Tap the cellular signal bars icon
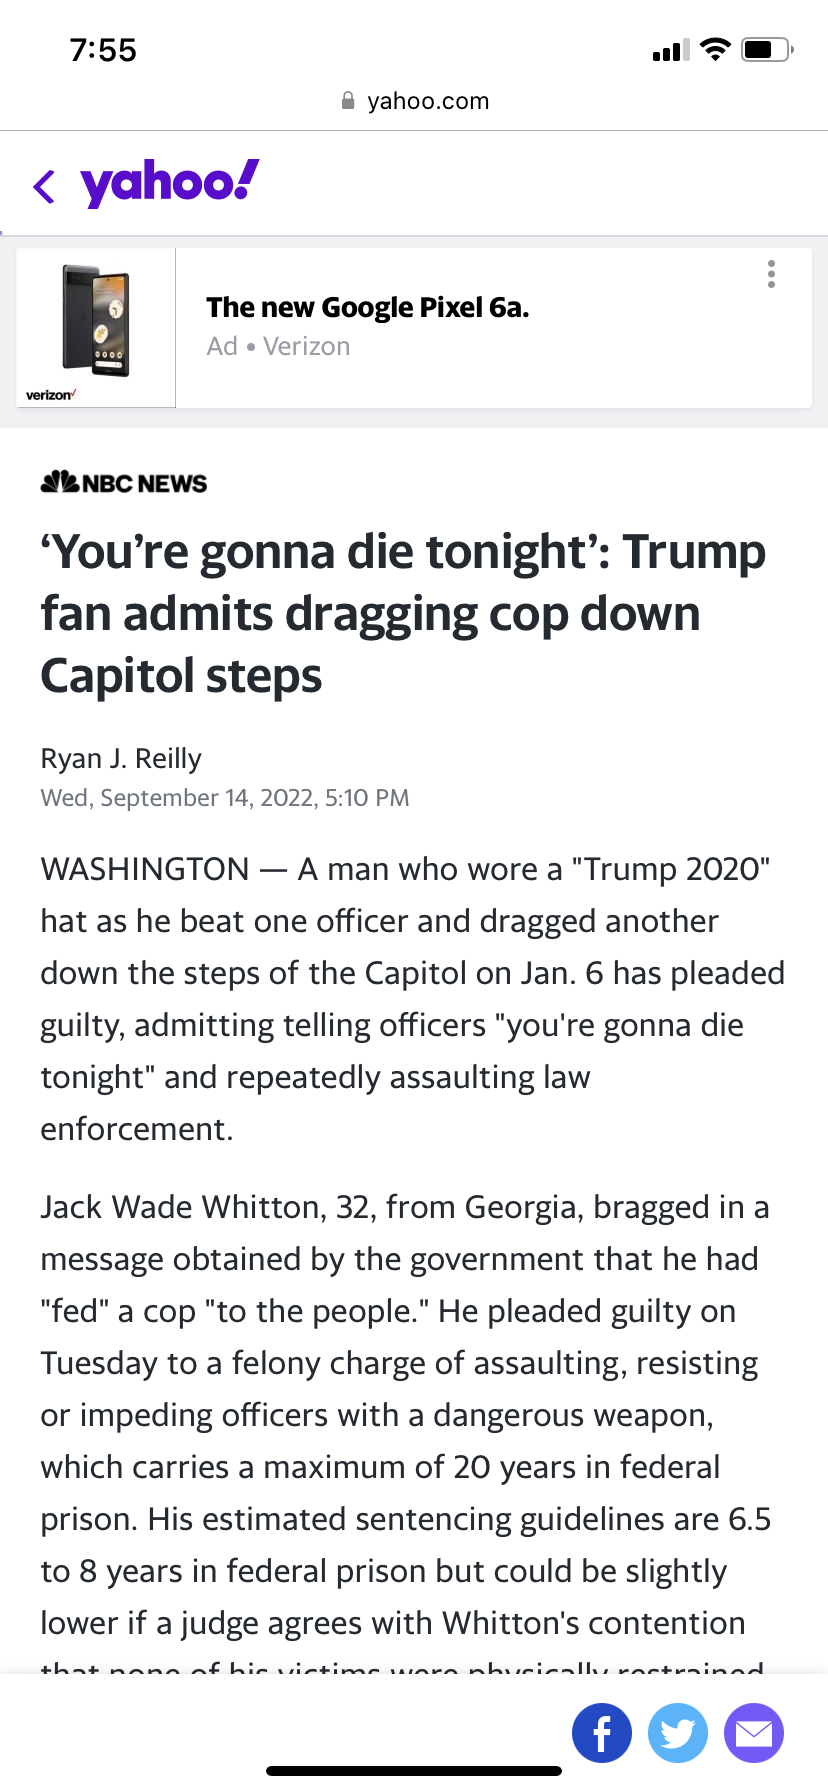 [x=670, y=50]
